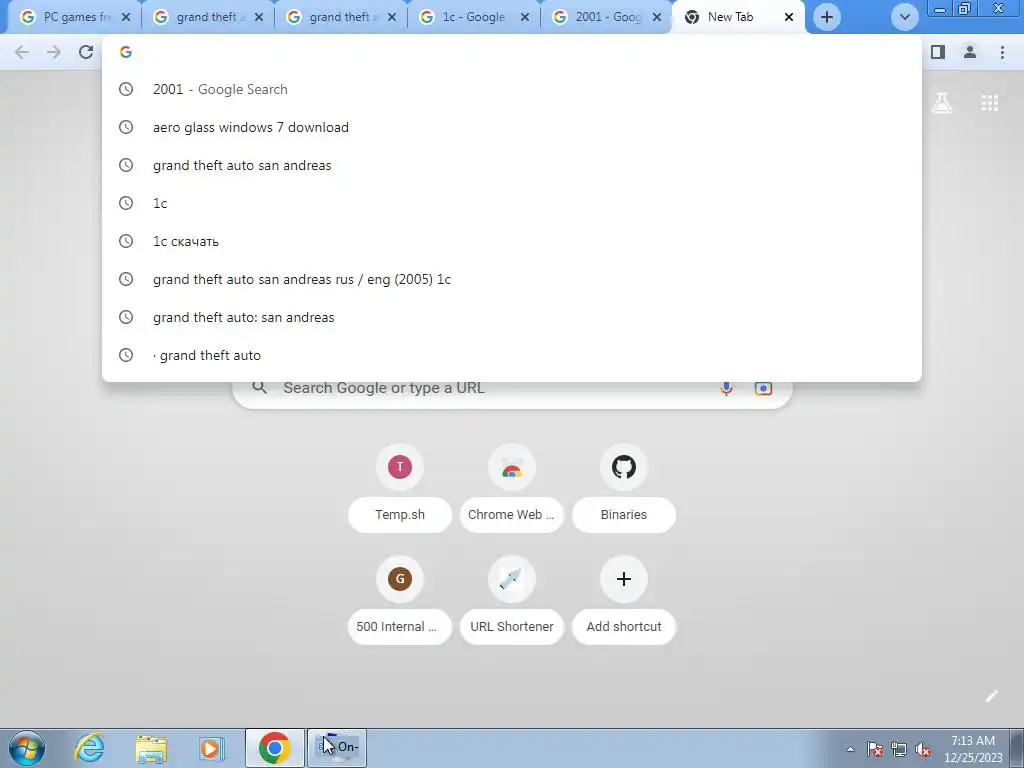Open the Chrome Web Store shortcut
This screenshot has width=1024, height=768.
tap(511, 487)
